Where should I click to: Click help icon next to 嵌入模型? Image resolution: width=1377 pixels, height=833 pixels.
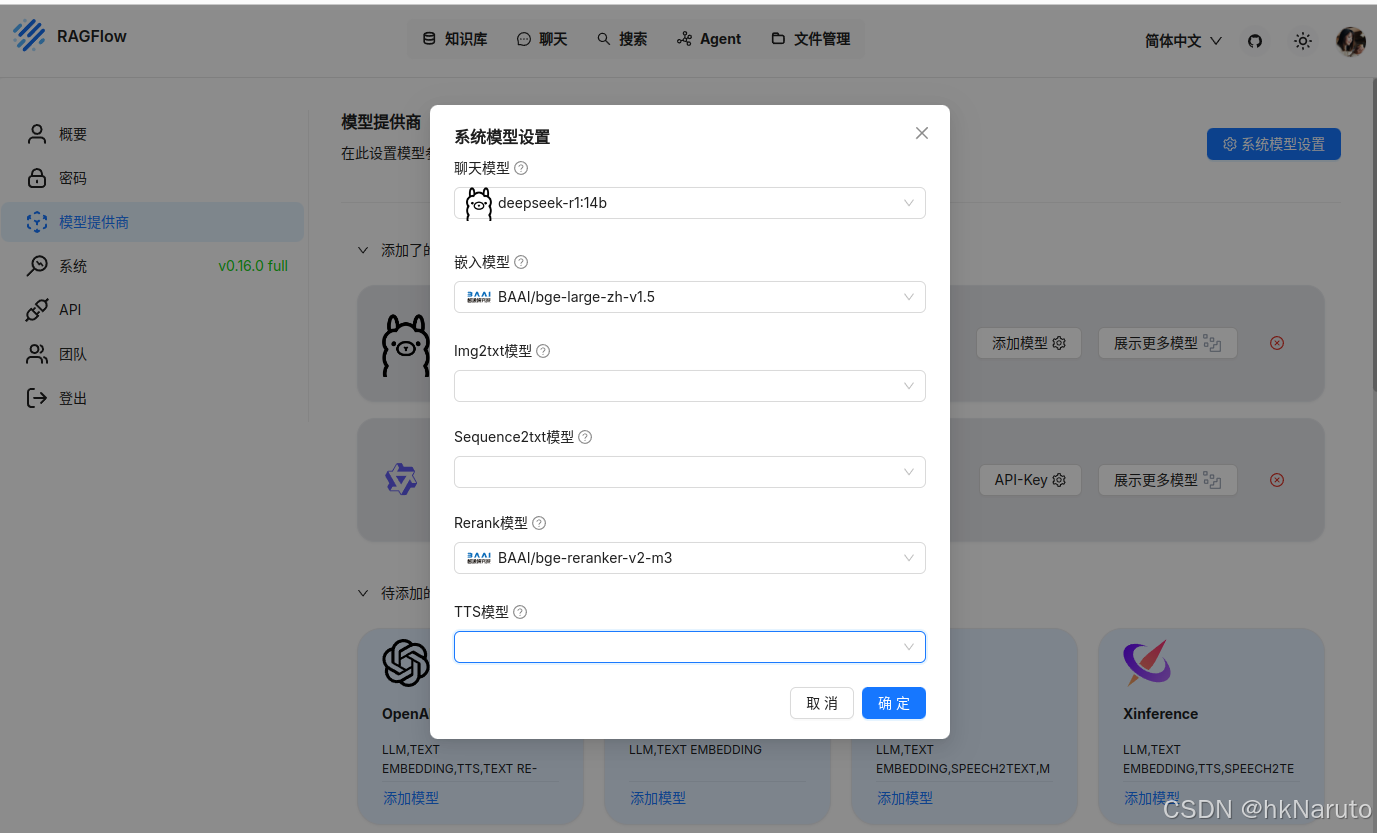click(521, 262)
